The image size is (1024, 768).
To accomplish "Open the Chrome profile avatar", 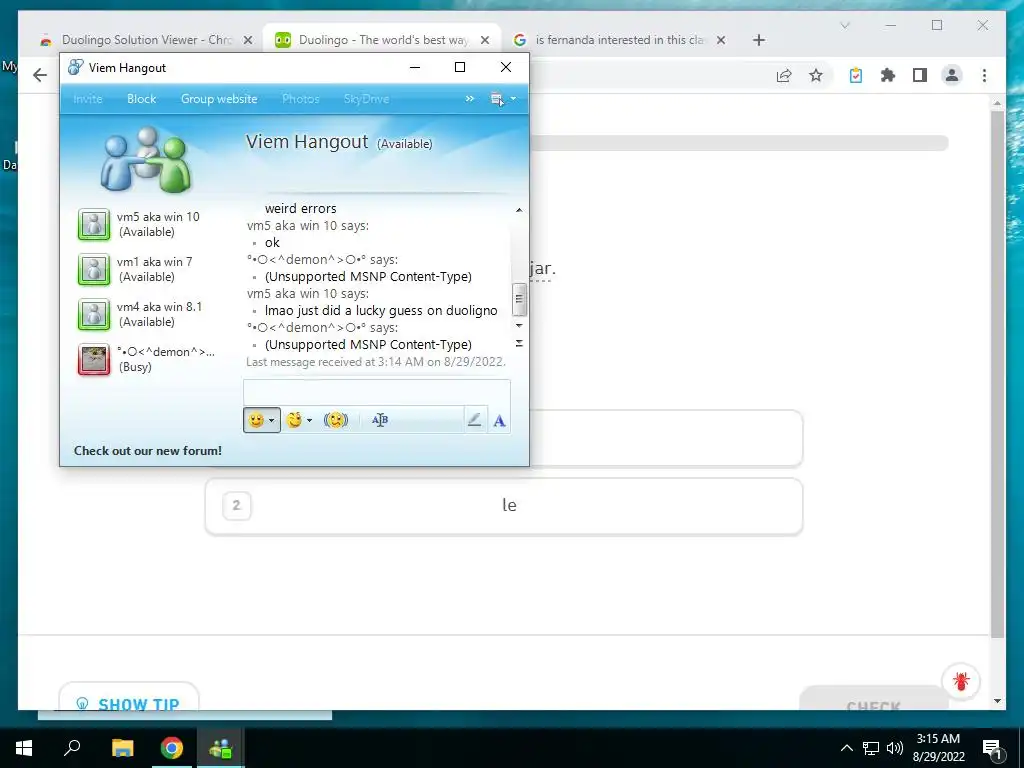I will click(952, 75).
